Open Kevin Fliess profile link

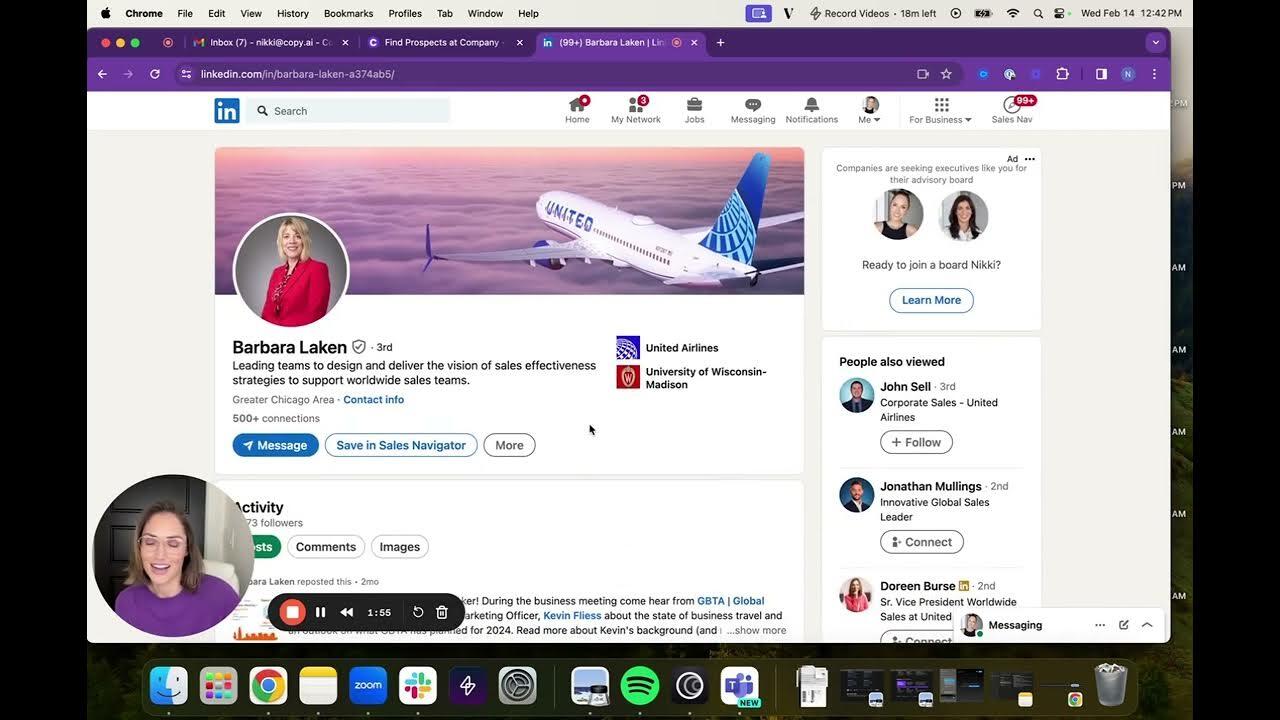(x=572, y=616)
